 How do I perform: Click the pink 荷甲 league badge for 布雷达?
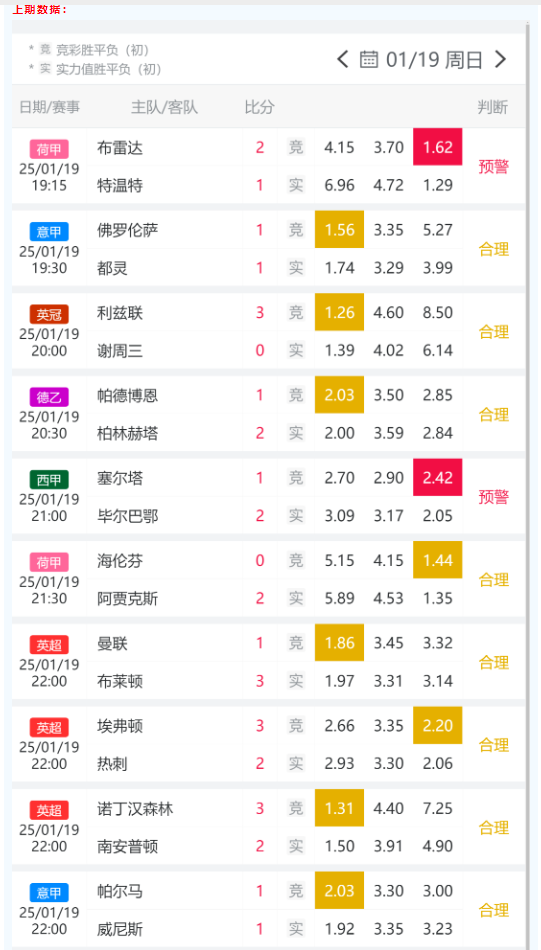(49, 148)
